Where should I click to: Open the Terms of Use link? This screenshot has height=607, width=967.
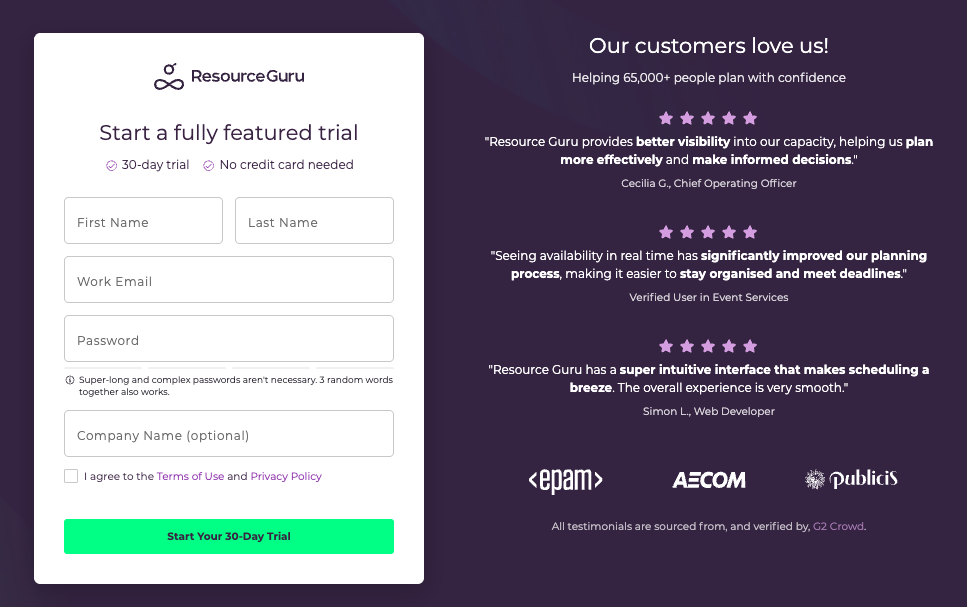[190, 477]
